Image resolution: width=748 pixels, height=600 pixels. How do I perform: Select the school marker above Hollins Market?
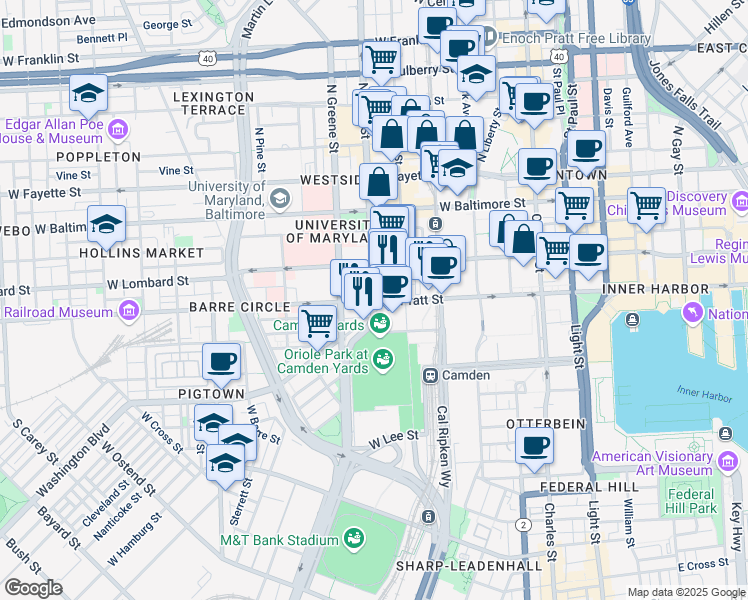click(x=106, y=225)
